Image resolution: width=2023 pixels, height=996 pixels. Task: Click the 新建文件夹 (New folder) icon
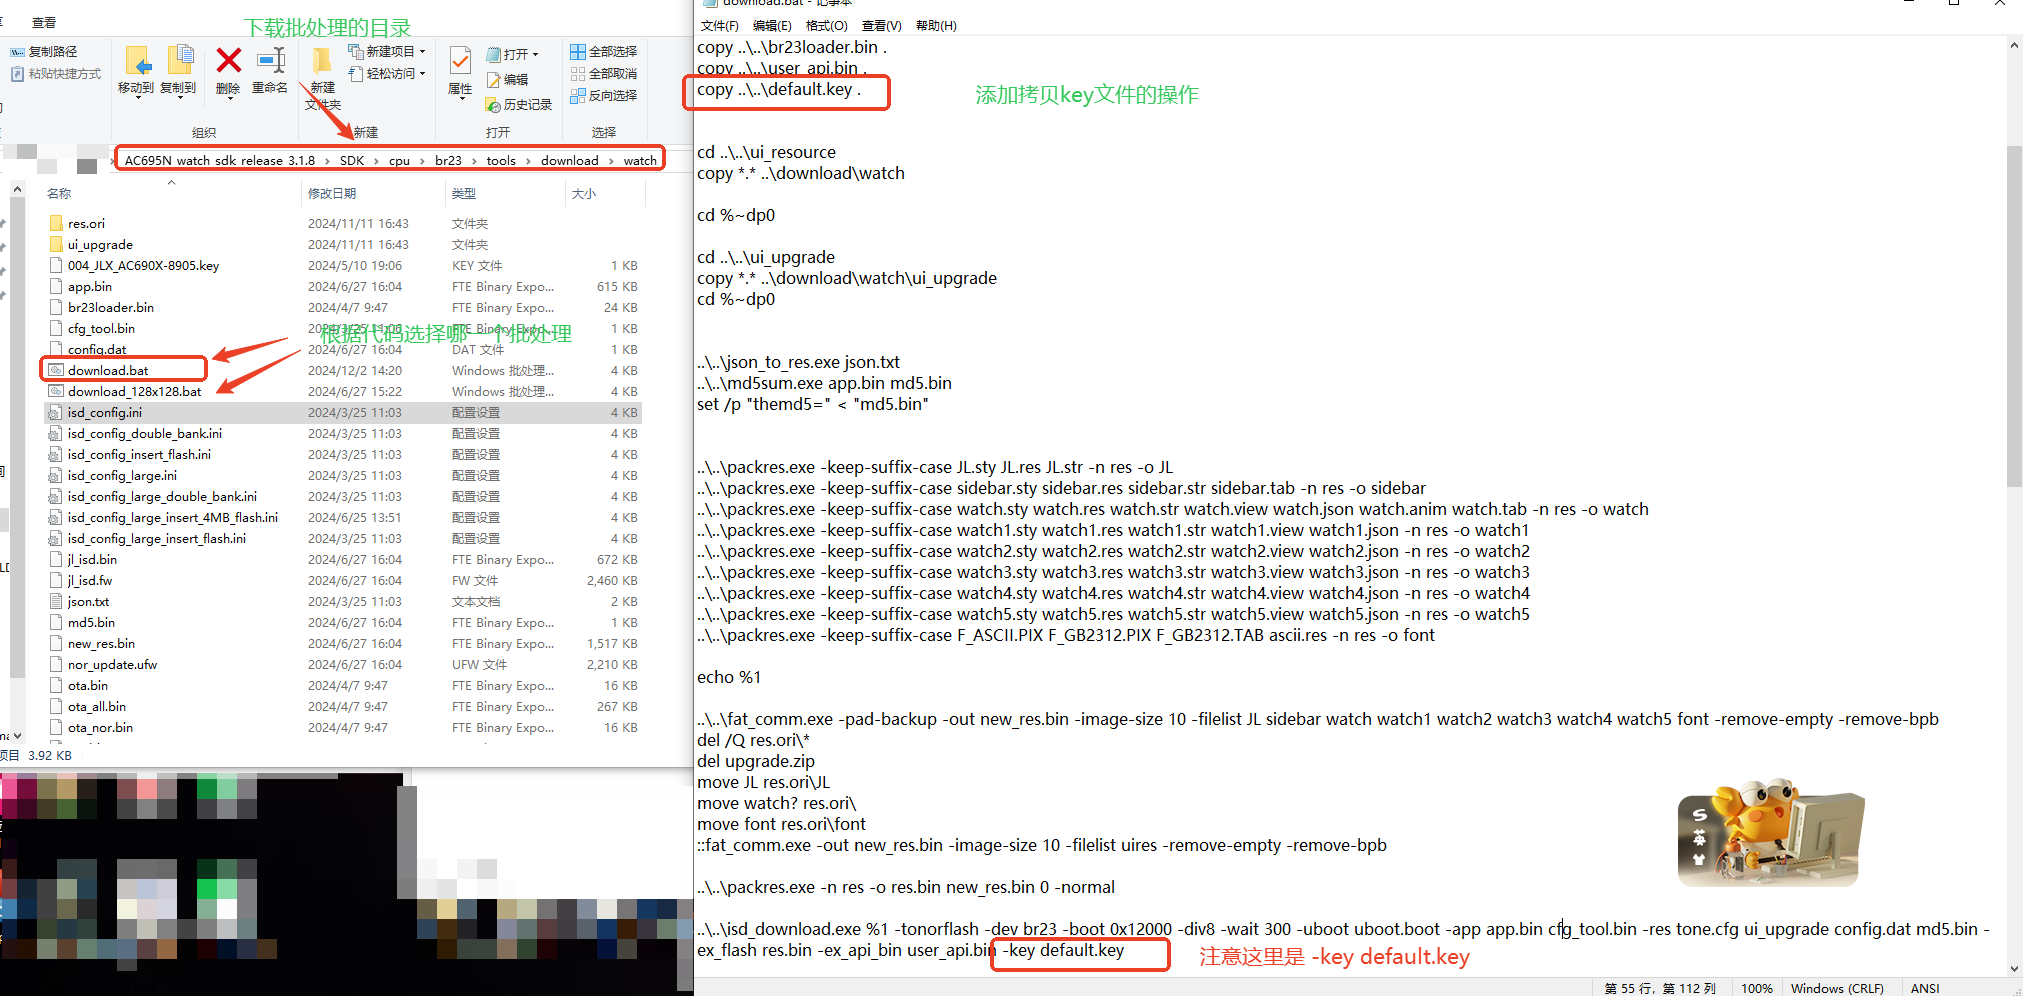click(322, 77)
